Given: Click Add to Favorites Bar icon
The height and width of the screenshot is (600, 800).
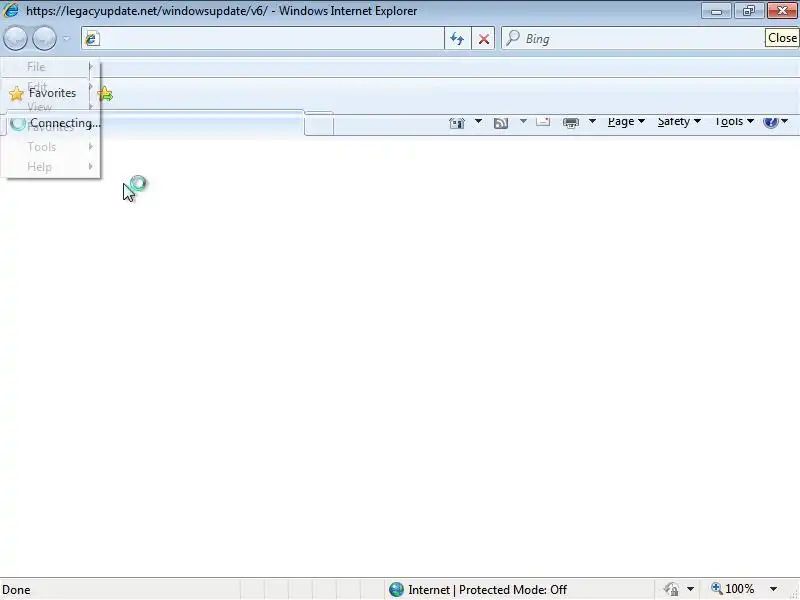Looking at the screenshot, I should [x=105, y=94].
